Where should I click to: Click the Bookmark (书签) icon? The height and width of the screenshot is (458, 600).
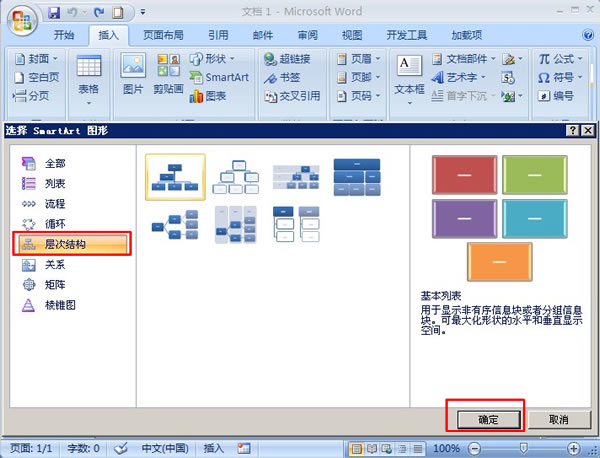[x=282, y=78]
